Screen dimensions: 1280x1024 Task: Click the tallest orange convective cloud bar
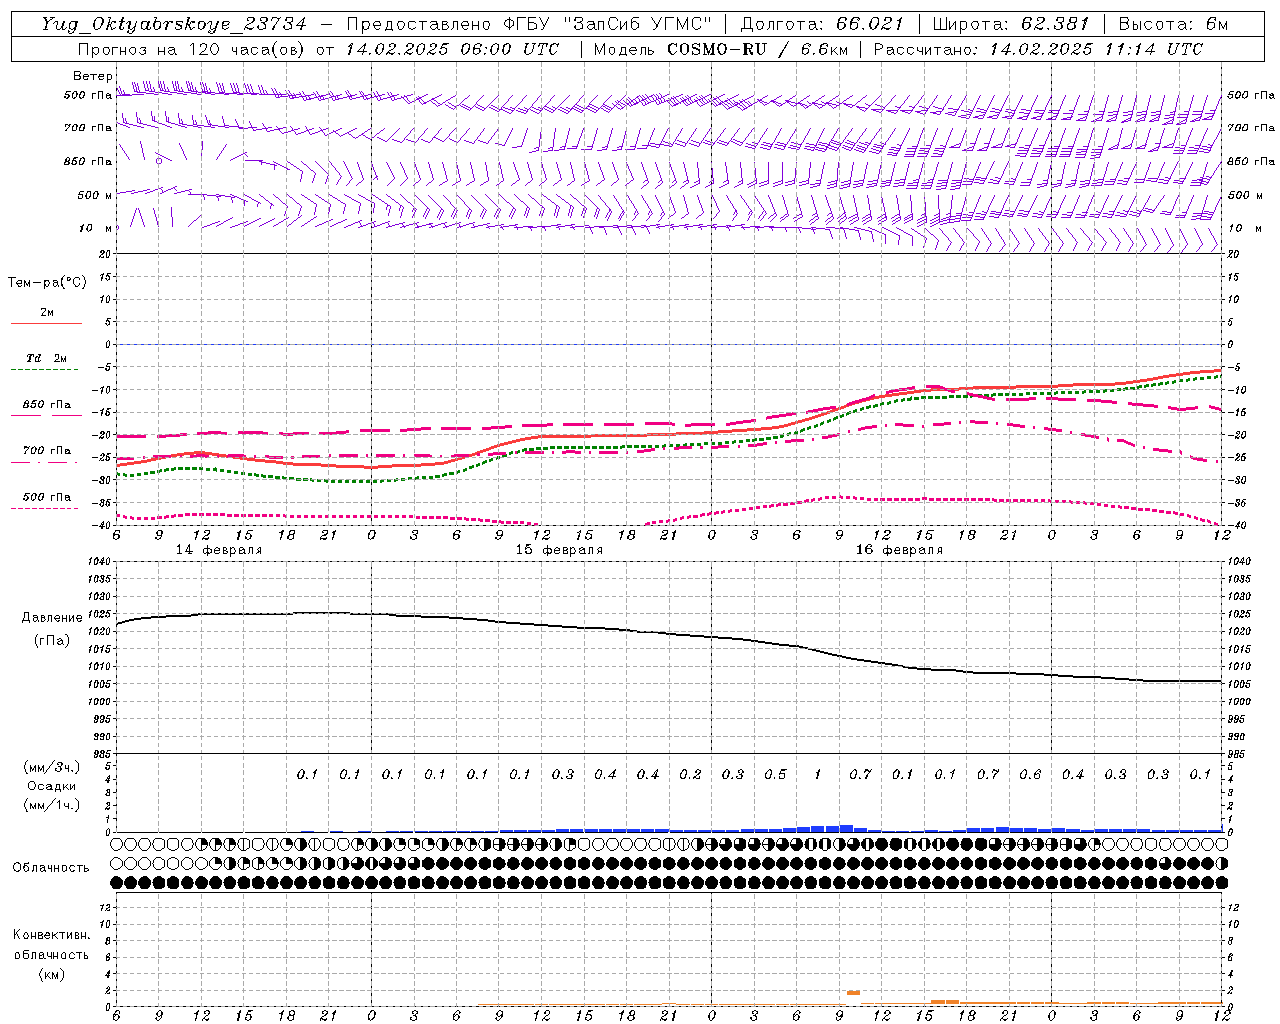853,993
